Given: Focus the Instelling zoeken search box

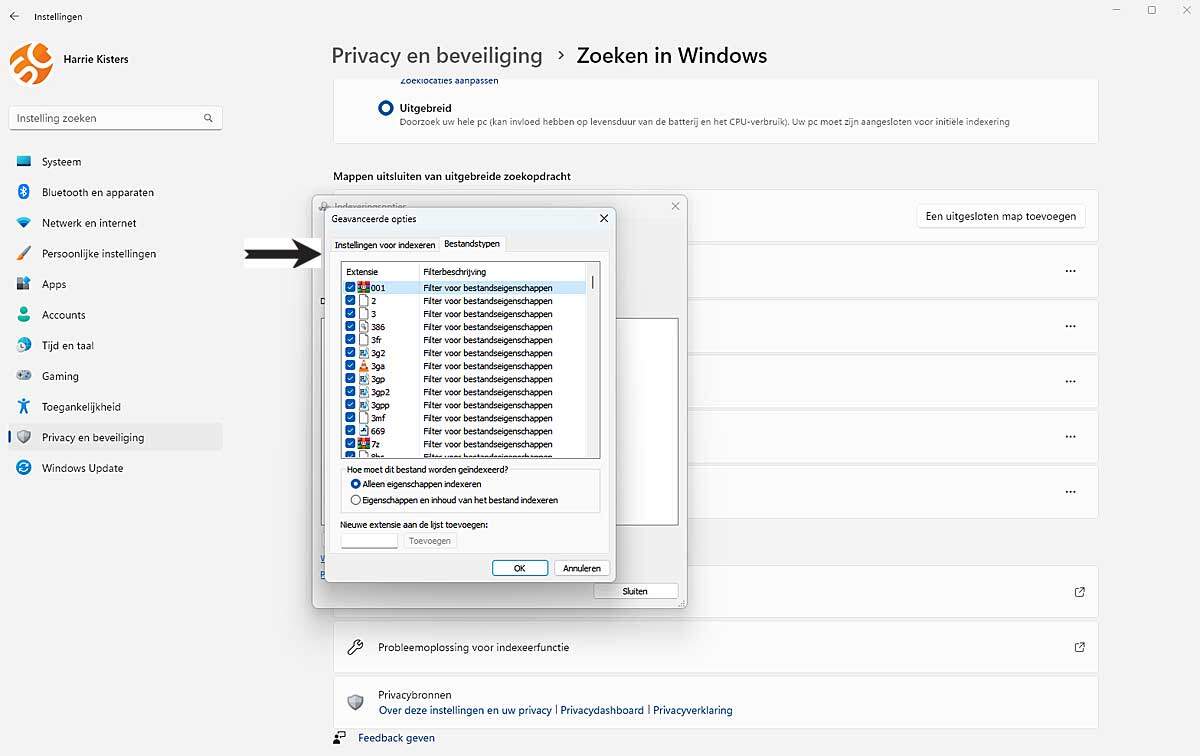Looking at the screenshot, I should tap(115, 118).
